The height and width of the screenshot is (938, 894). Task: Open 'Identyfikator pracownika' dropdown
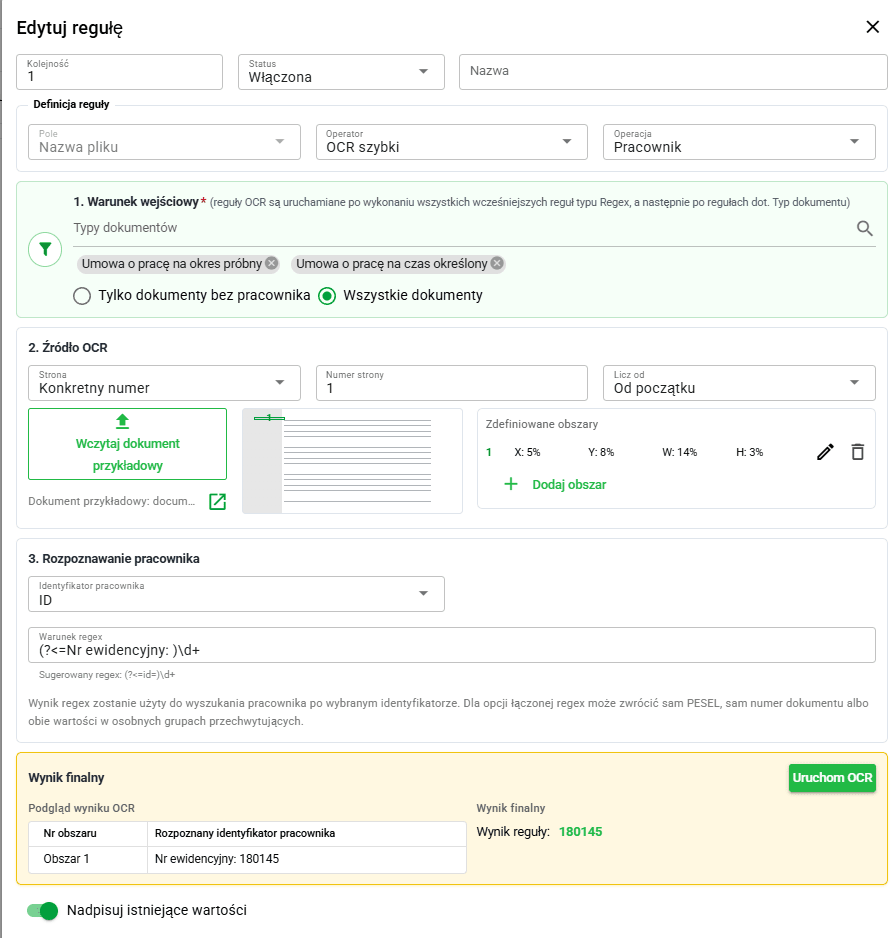click(236, 594)
